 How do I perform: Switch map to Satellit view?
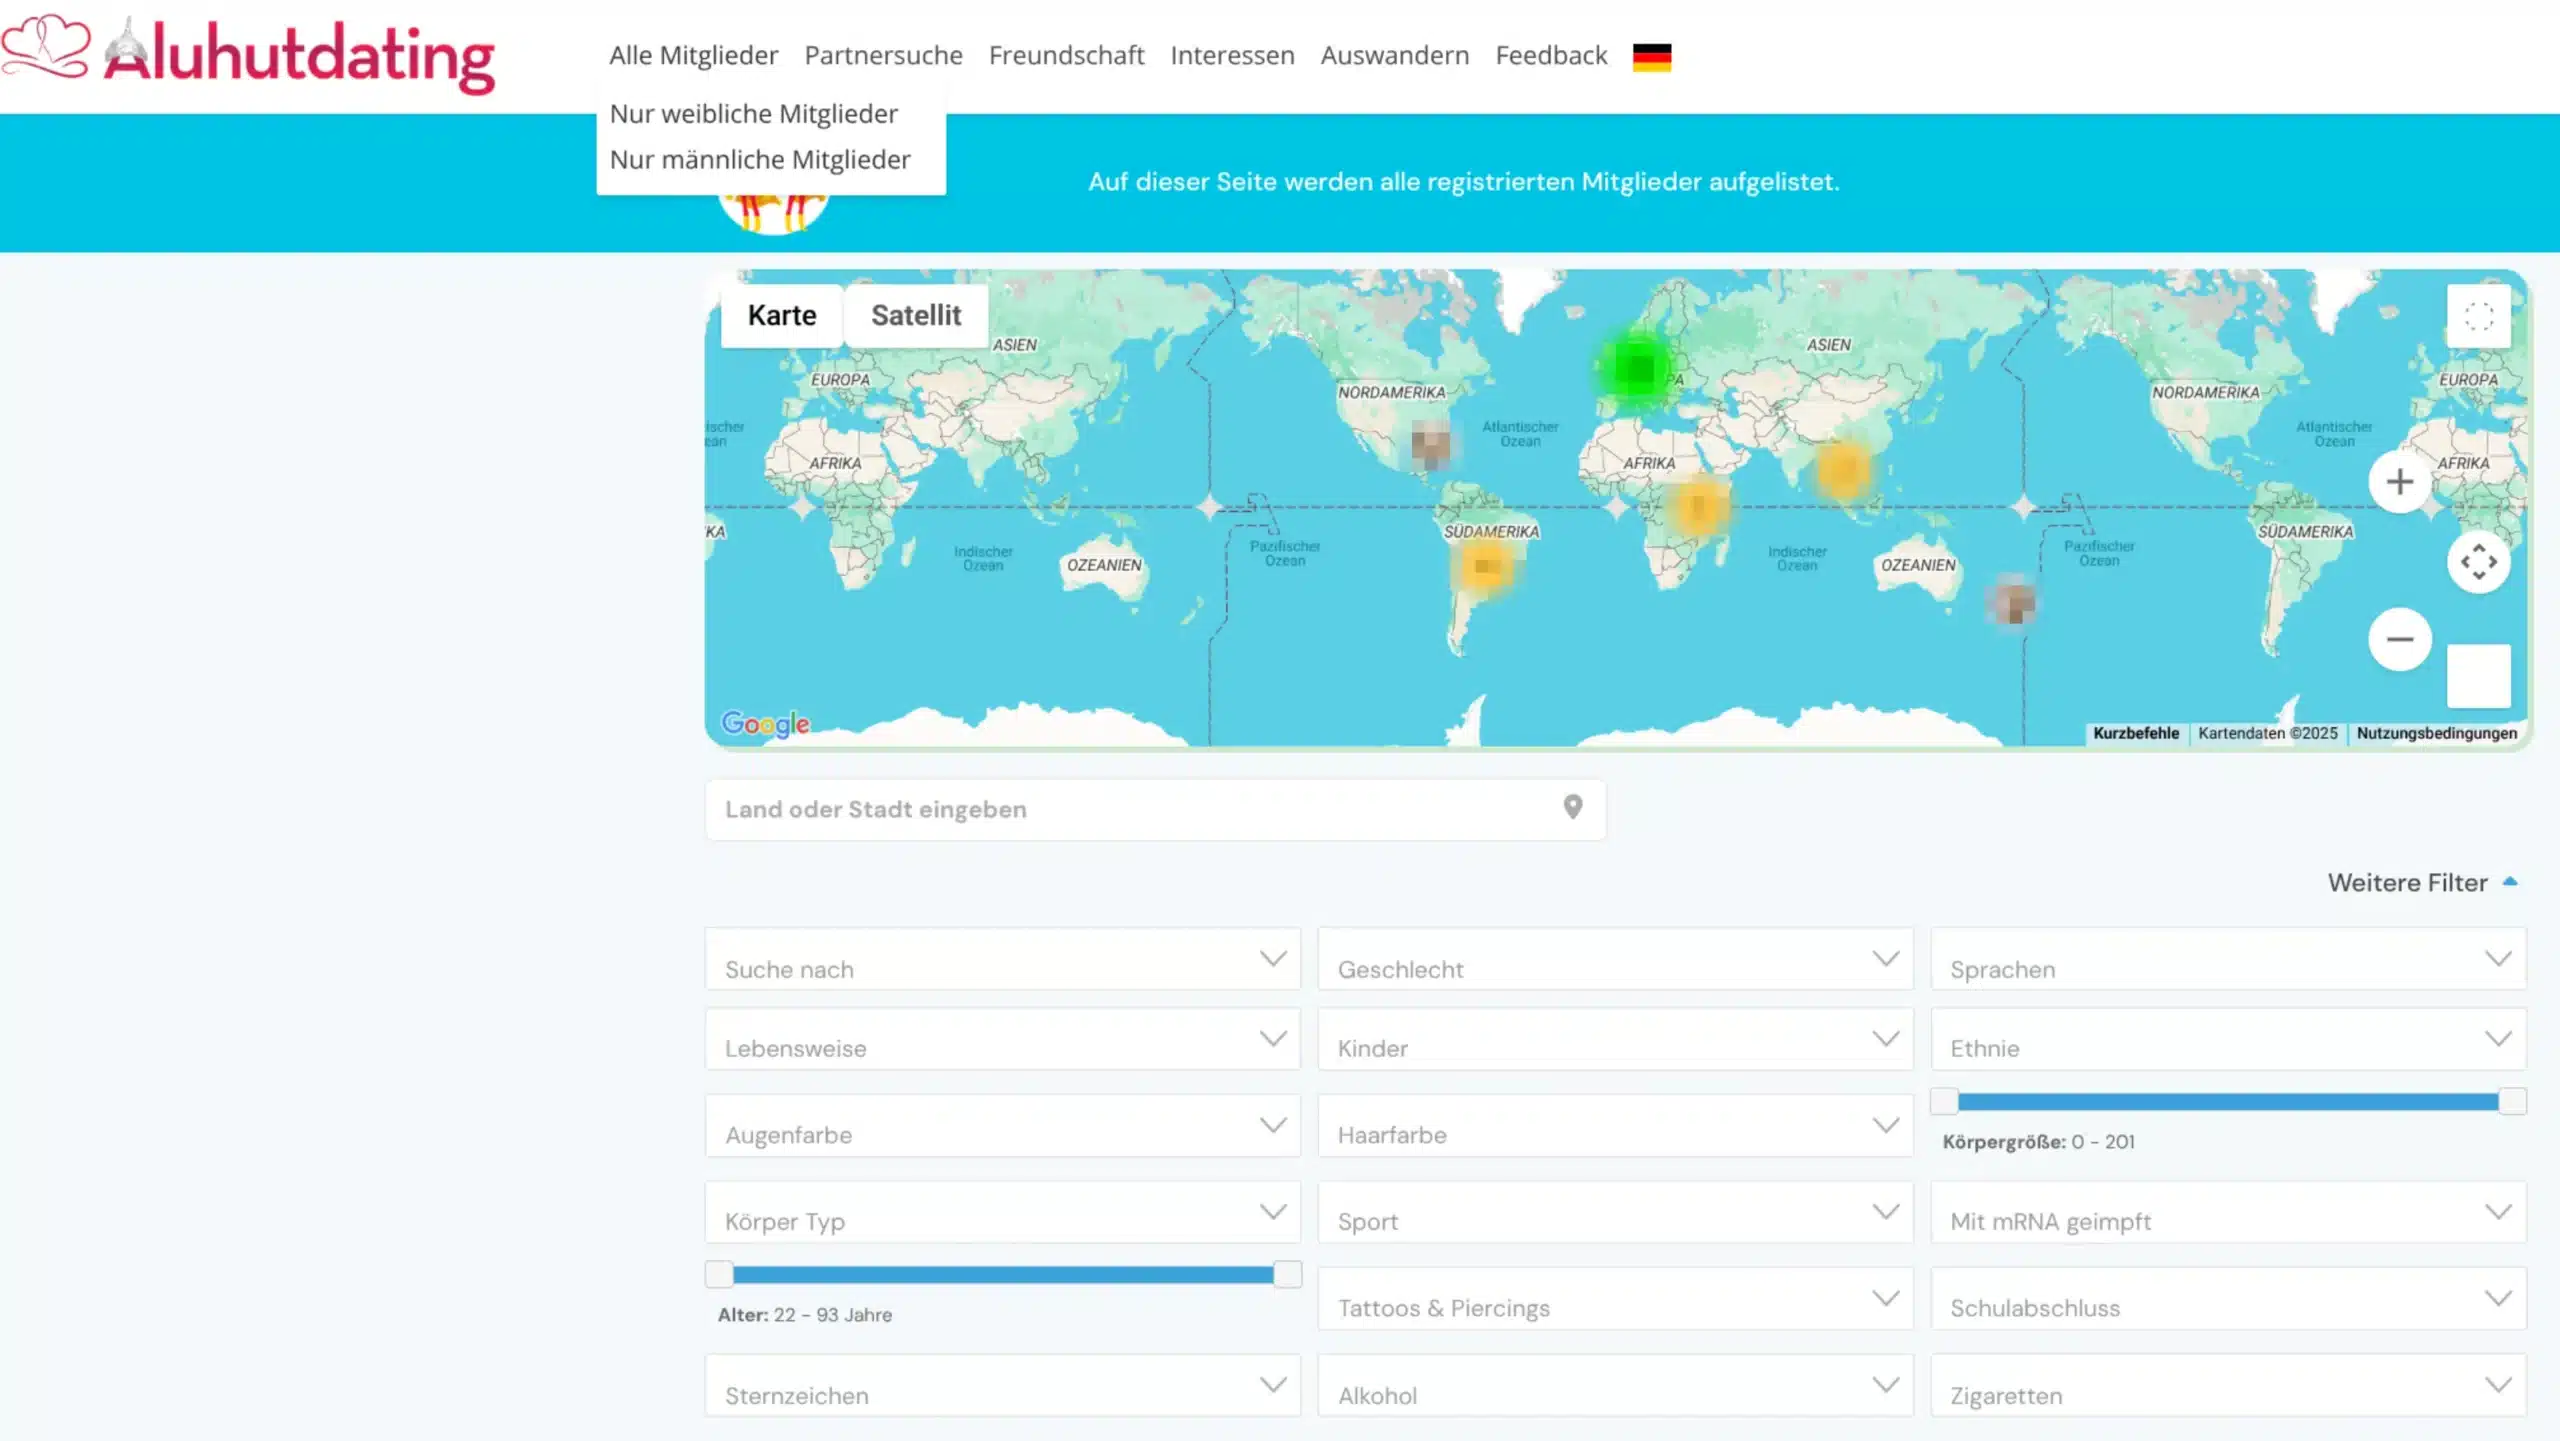(x=915, y=316)
